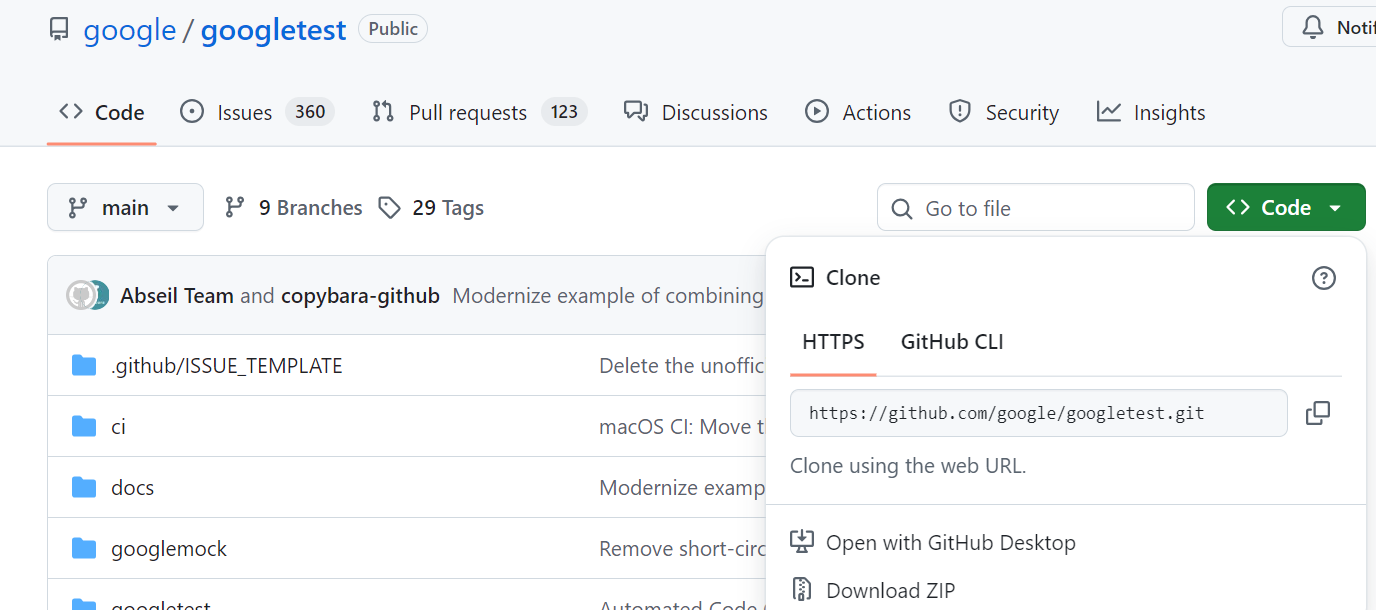
Task: Click the Go to file search field
Action: pyautogui.click(x=1036, y=208)
